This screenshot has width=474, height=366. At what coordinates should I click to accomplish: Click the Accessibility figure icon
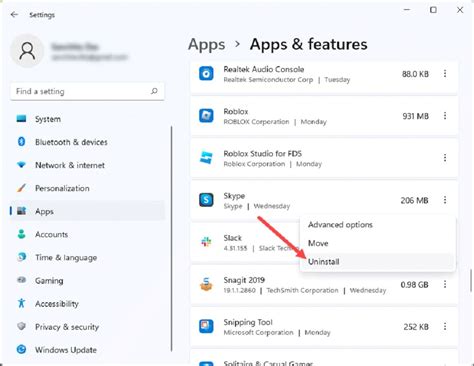click(21, 303)
